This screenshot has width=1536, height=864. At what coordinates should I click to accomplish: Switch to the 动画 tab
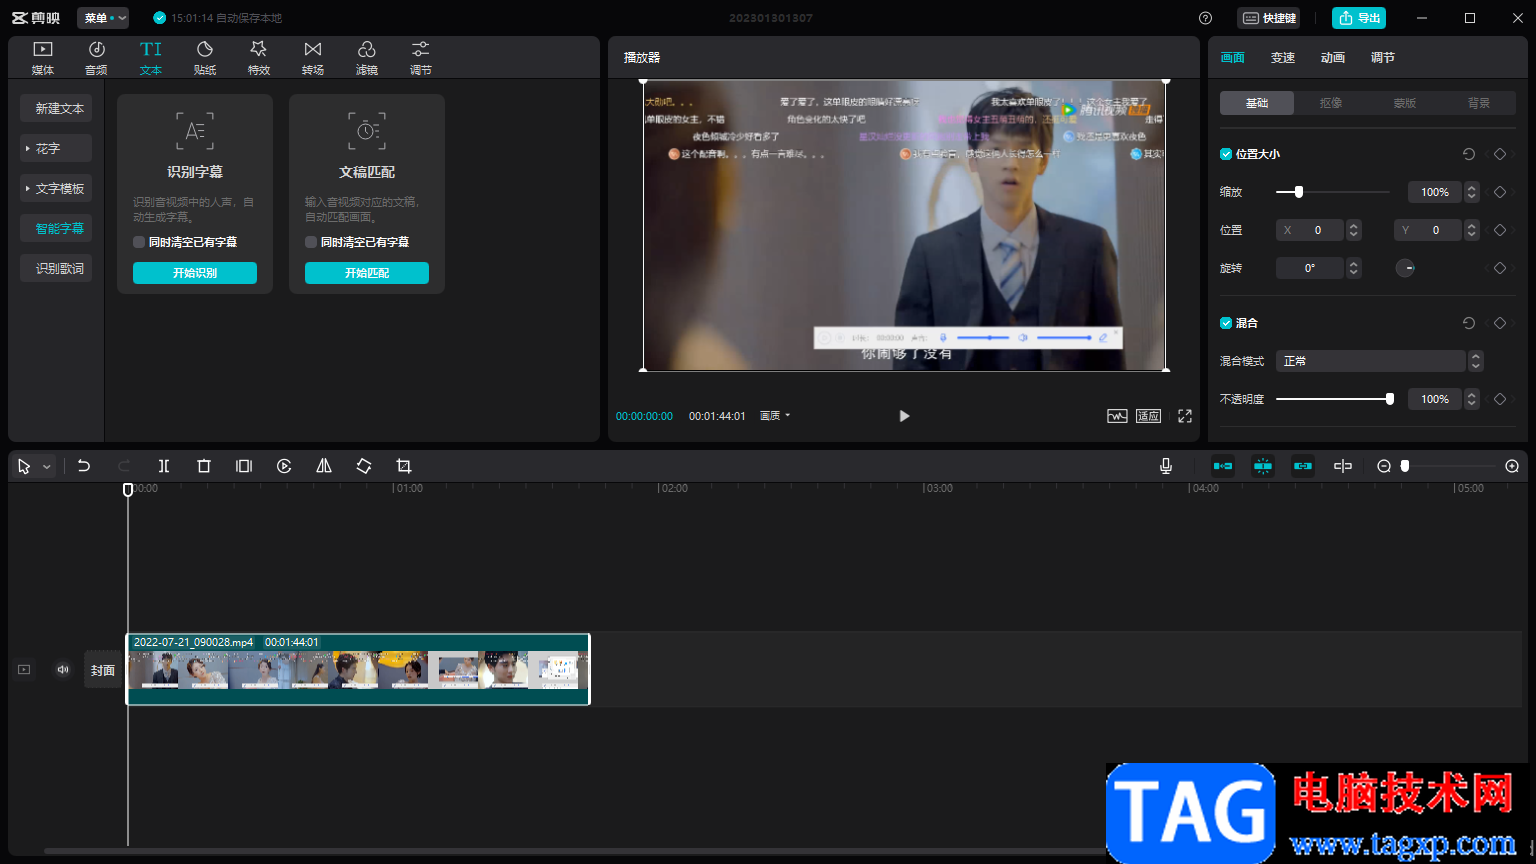click(1333, 58)
